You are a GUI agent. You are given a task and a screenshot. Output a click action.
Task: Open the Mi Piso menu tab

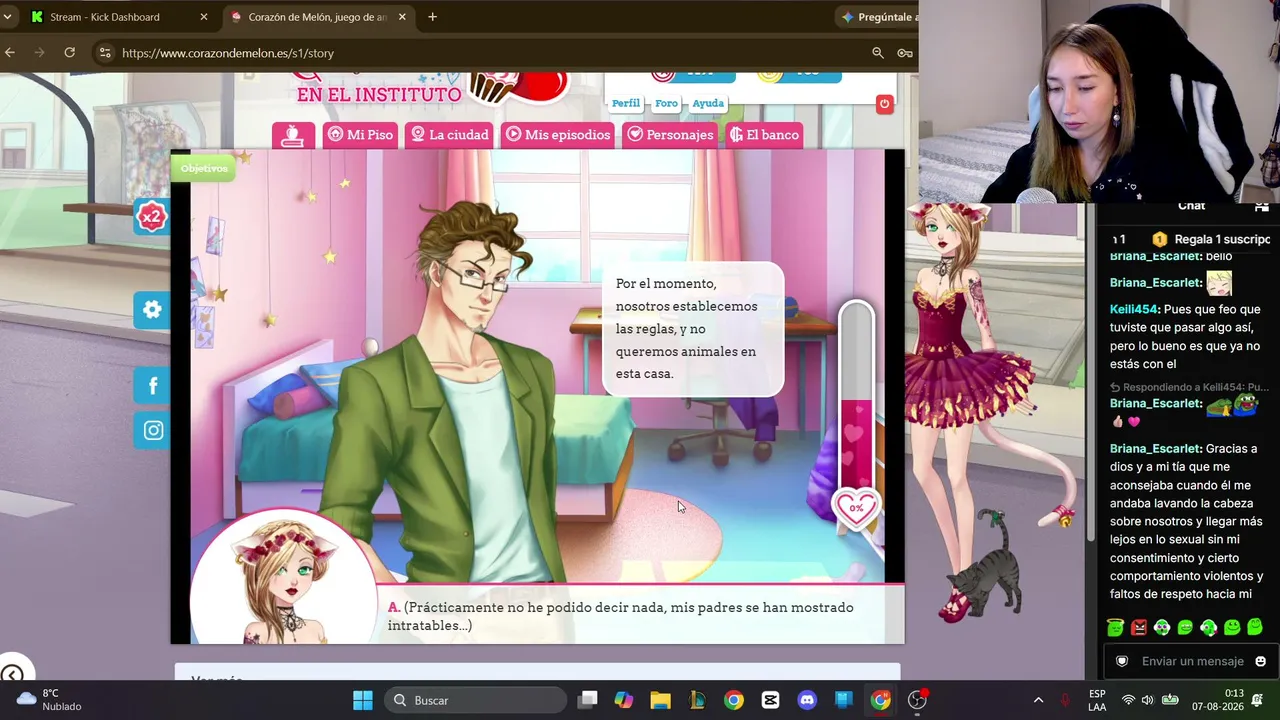coord(360,135)
